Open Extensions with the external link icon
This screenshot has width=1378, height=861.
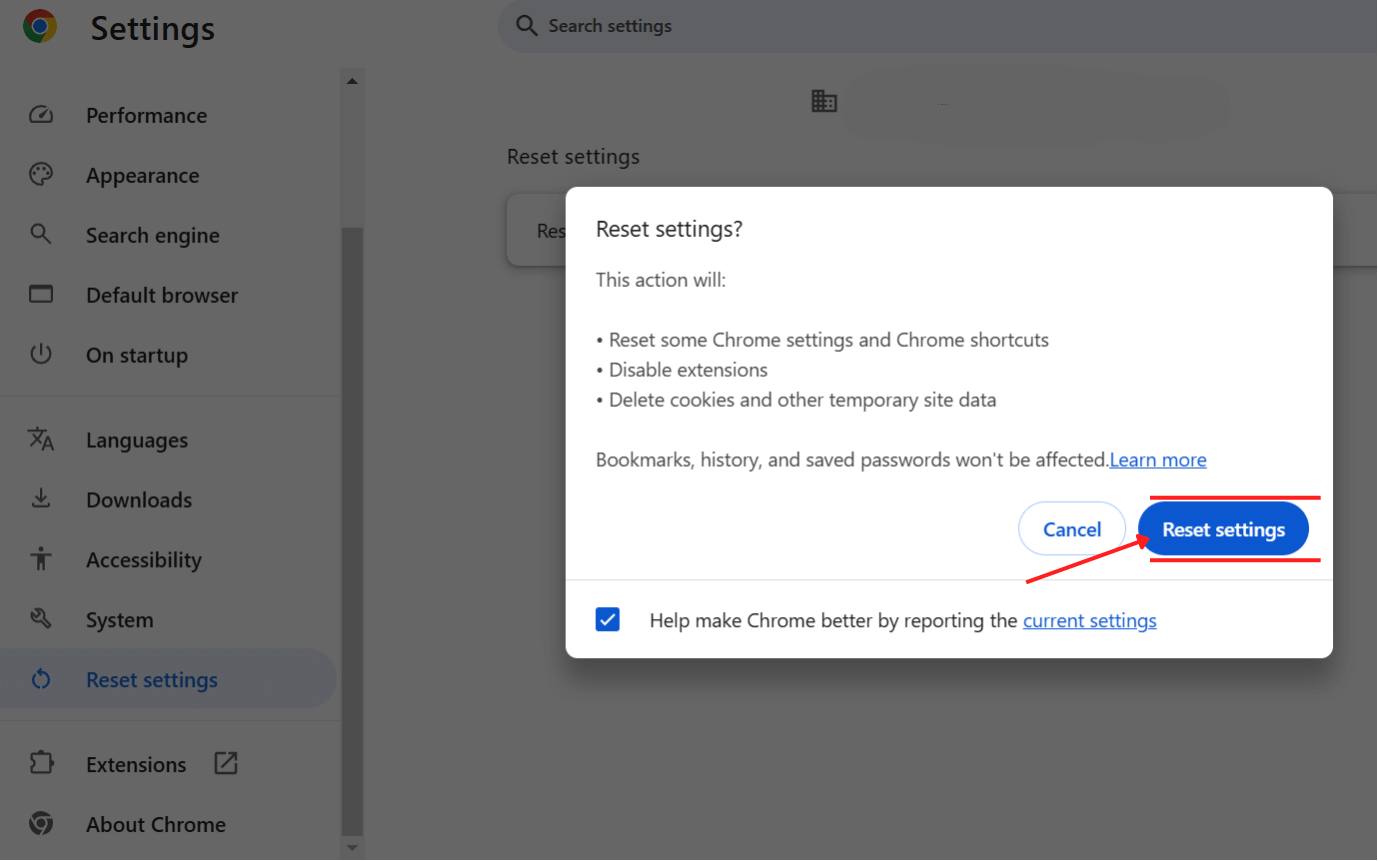(x=226, y=763)
